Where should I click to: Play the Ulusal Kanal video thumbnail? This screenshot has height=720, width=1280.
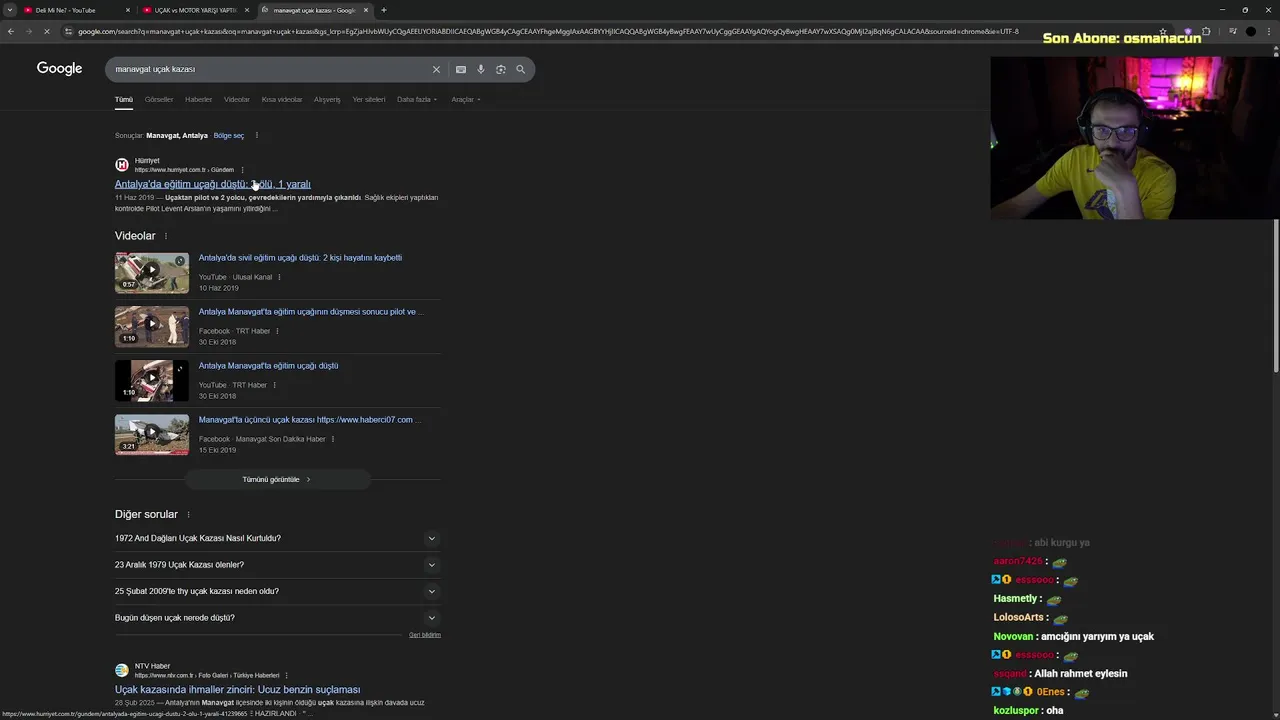152,272
